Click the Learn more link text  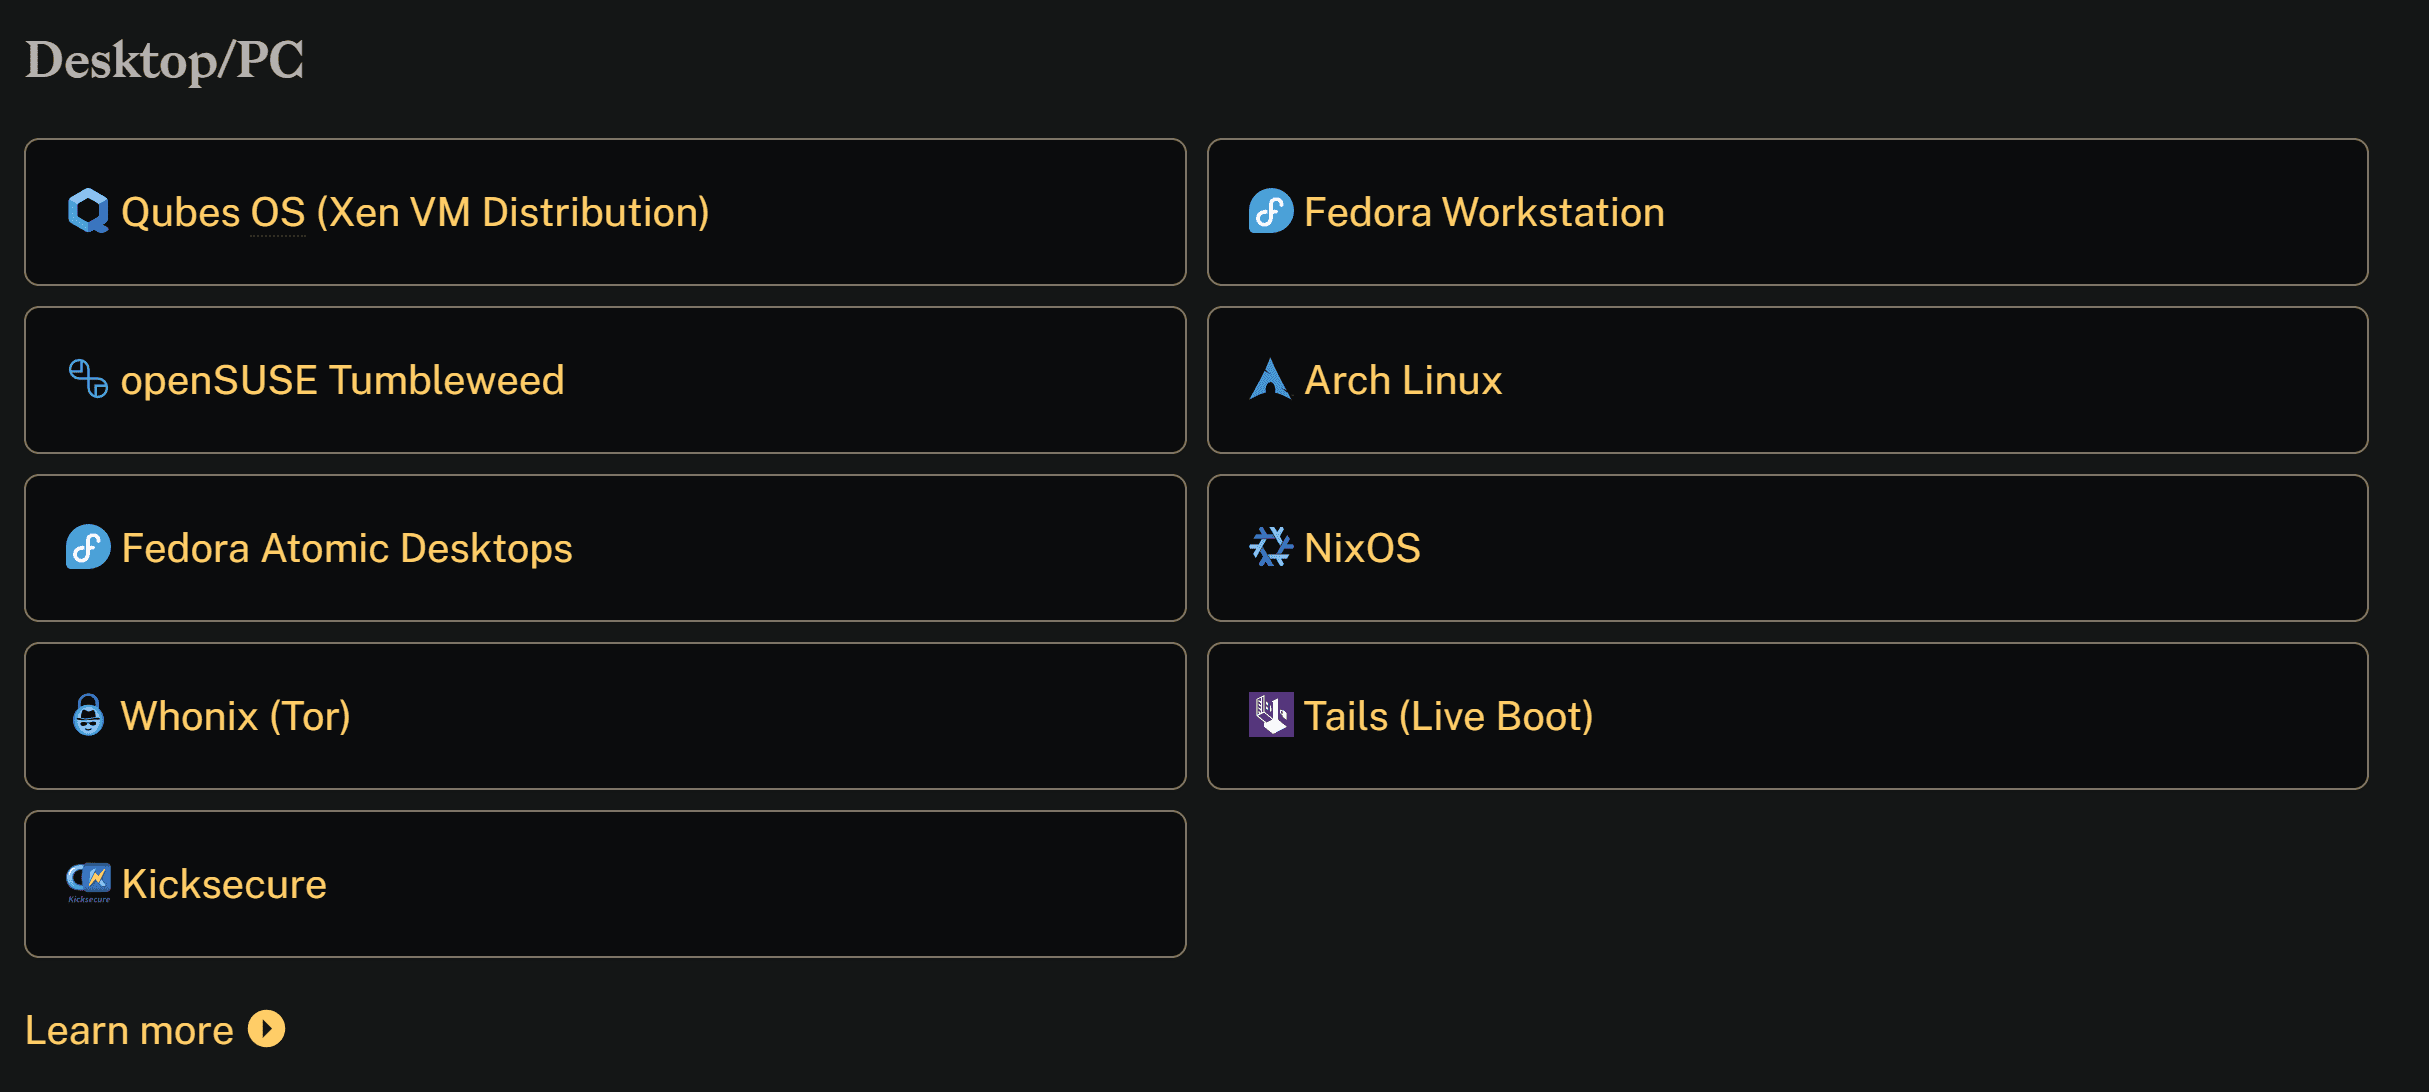(129, 1030)
